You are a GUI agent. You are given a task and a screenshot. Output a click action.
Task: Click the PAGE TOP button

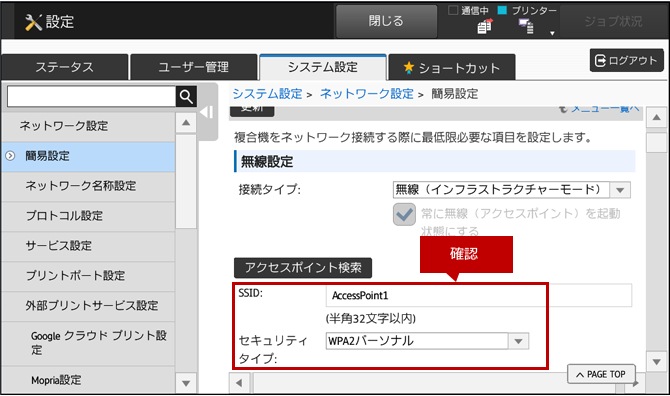(601, 374)
